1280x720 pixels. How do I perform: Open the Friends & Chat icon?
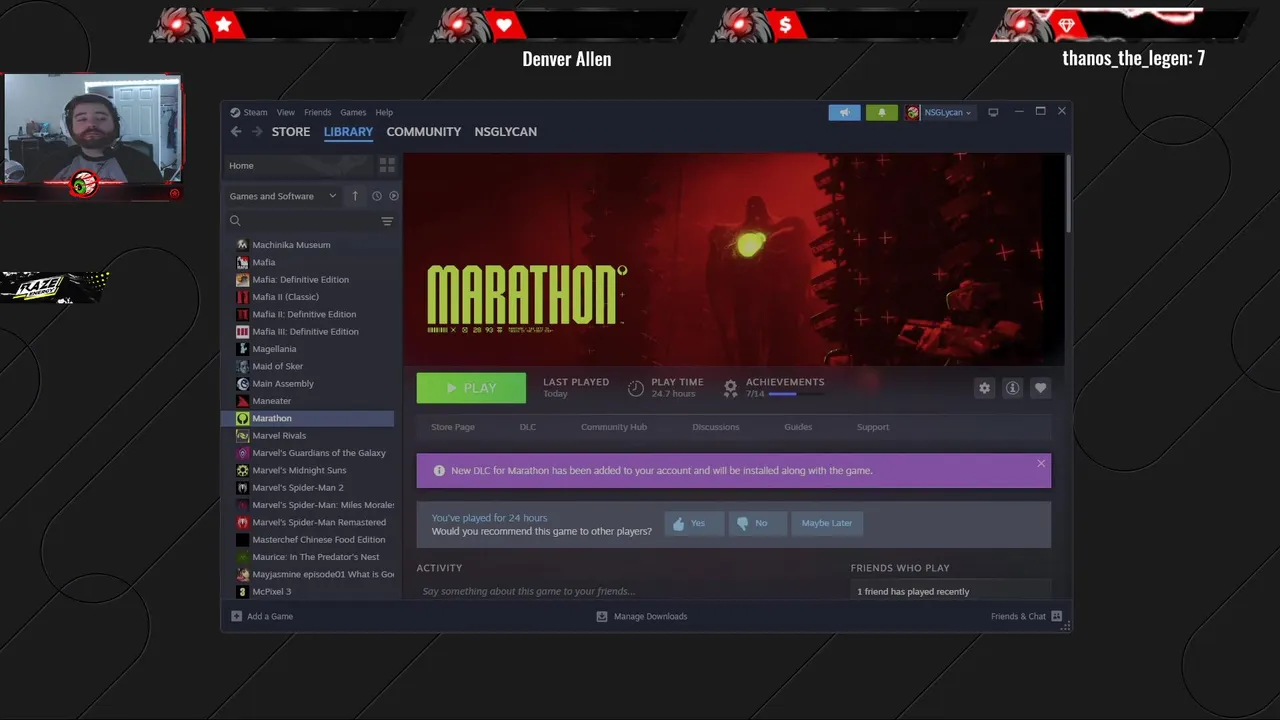click(x=1057, y=616)
